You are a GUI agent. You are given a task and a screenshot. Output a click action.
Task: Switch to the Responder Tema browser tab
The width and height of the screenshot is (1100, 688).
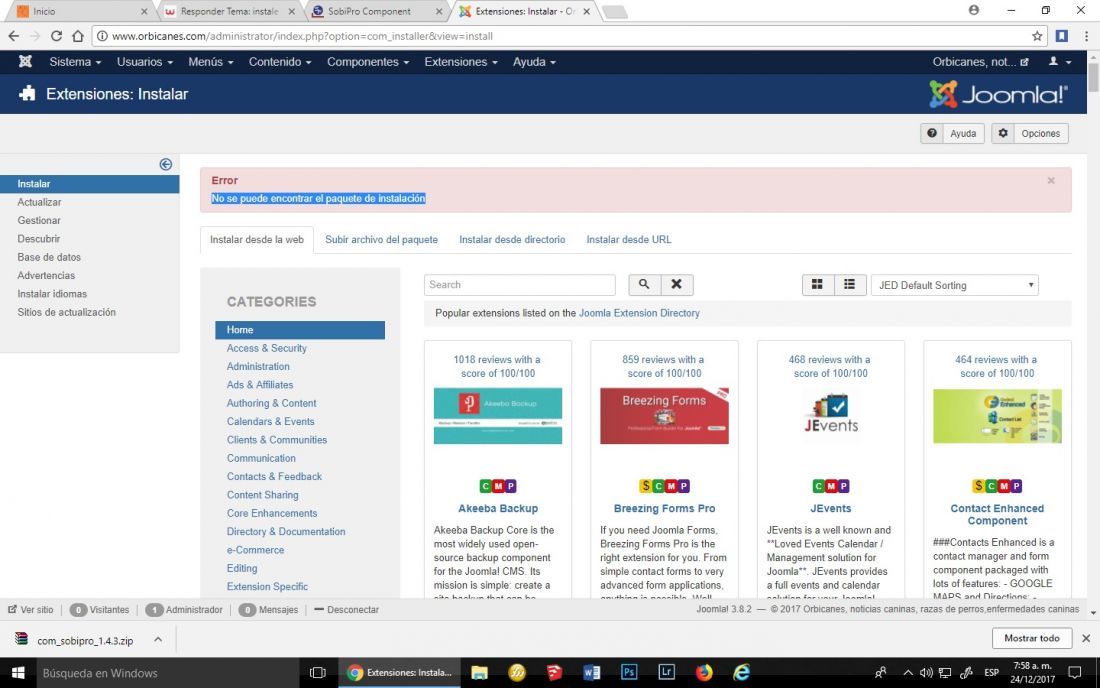229,11
